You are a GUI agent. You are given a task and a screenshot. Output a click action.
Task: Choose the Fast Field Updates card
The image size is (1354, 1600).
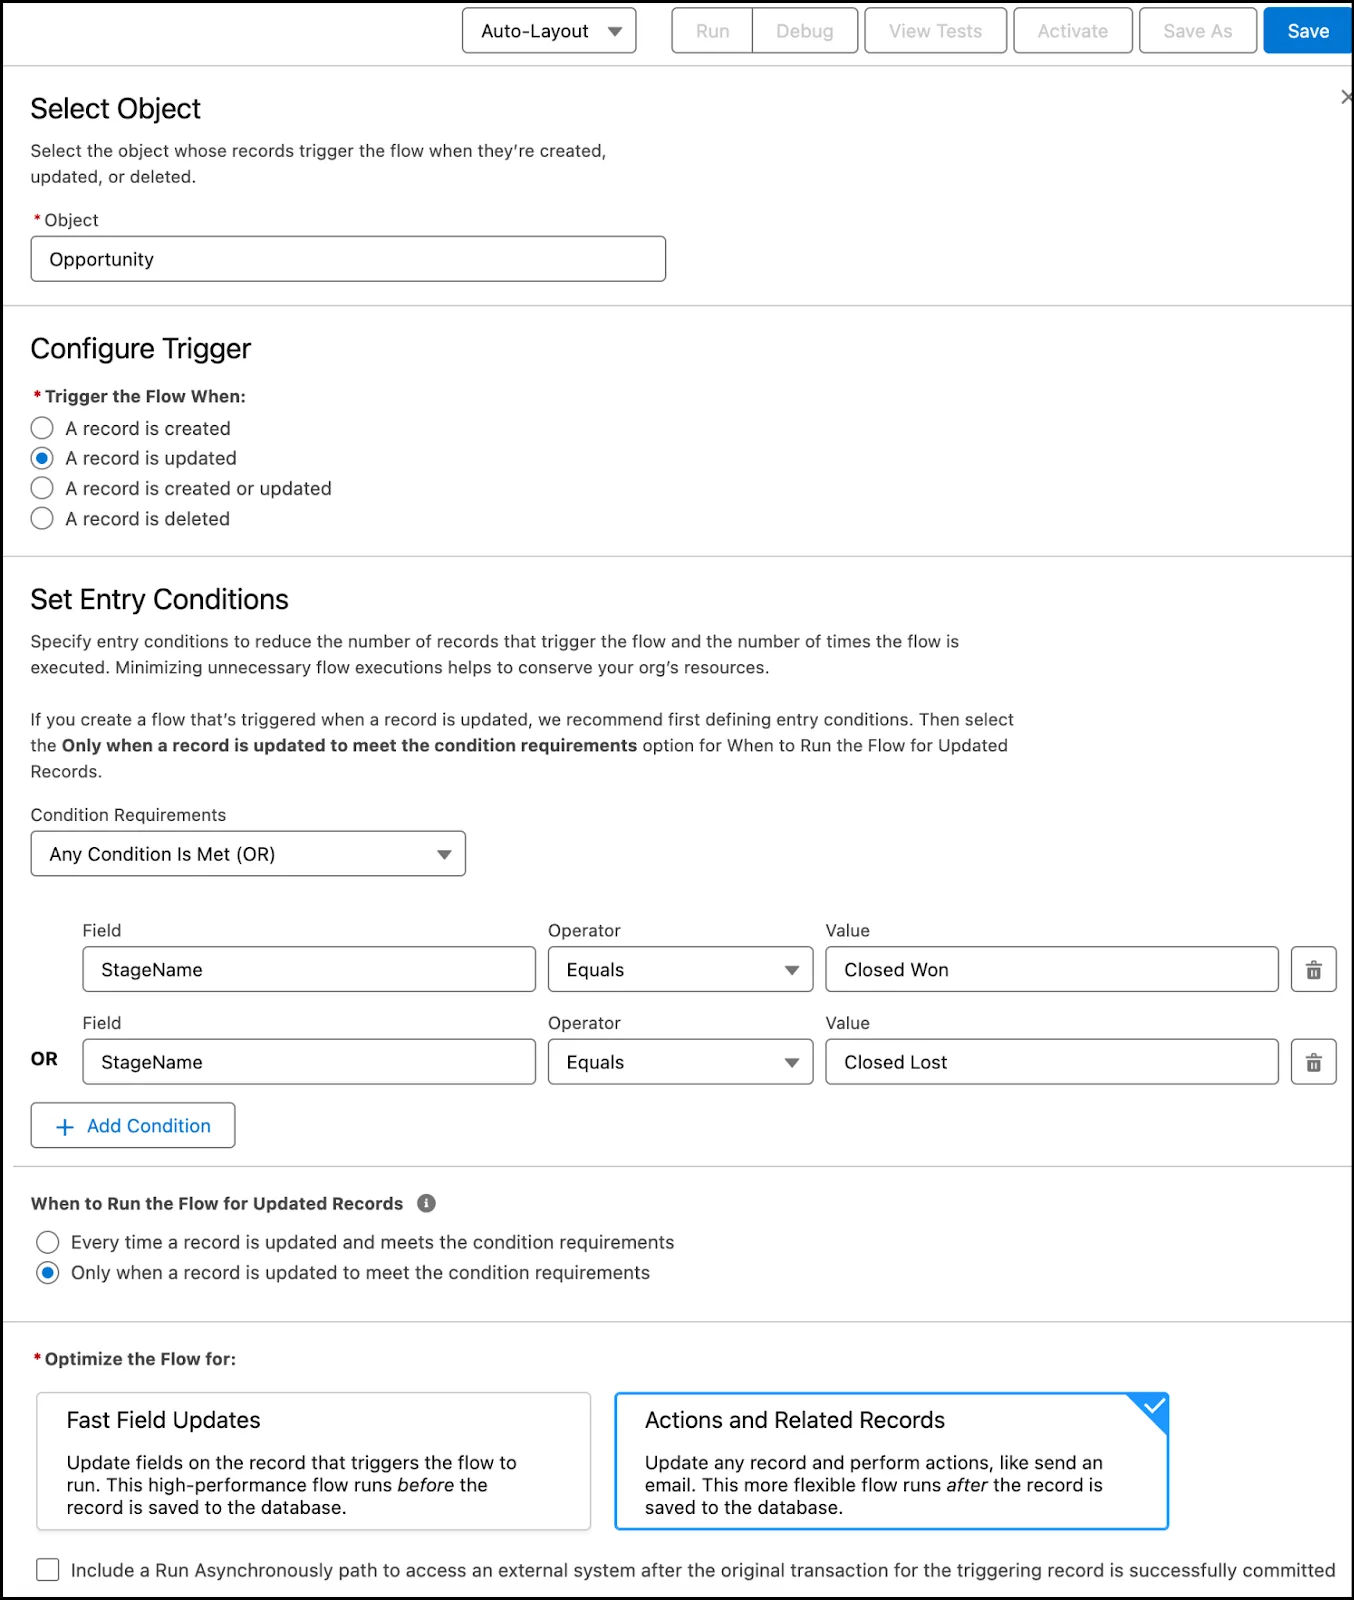pos(313,1461)
